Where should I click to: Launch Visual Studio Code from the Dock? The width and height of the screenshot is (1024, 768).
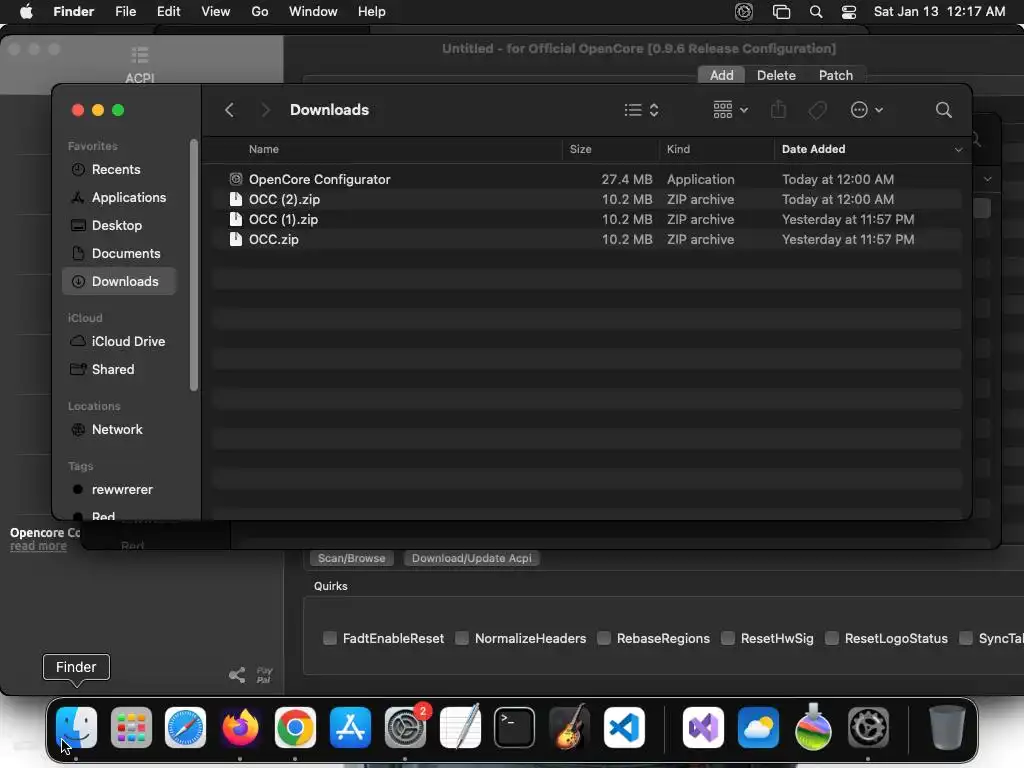[x=624, y=727]
